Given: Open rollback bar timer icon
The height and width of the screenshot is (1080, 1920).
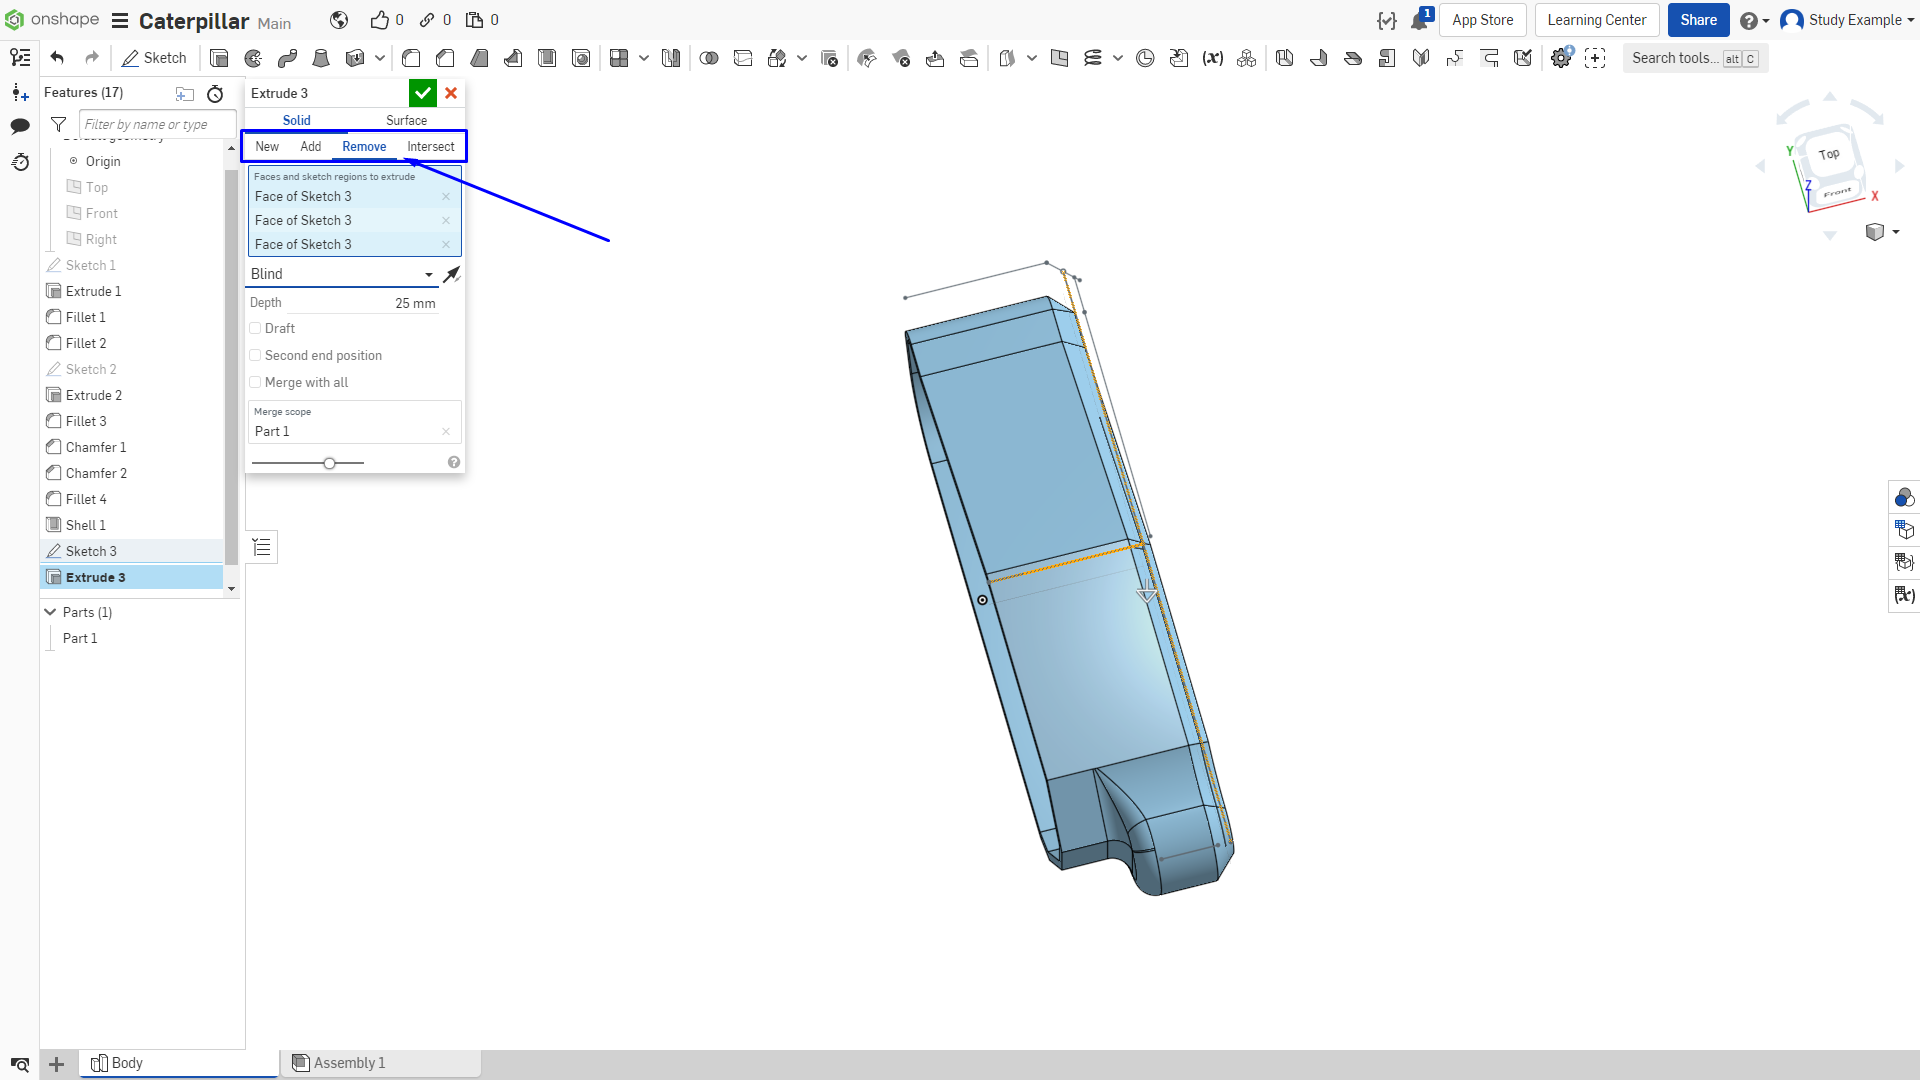Looking at the screenshot, I should [x=215, y=93].
